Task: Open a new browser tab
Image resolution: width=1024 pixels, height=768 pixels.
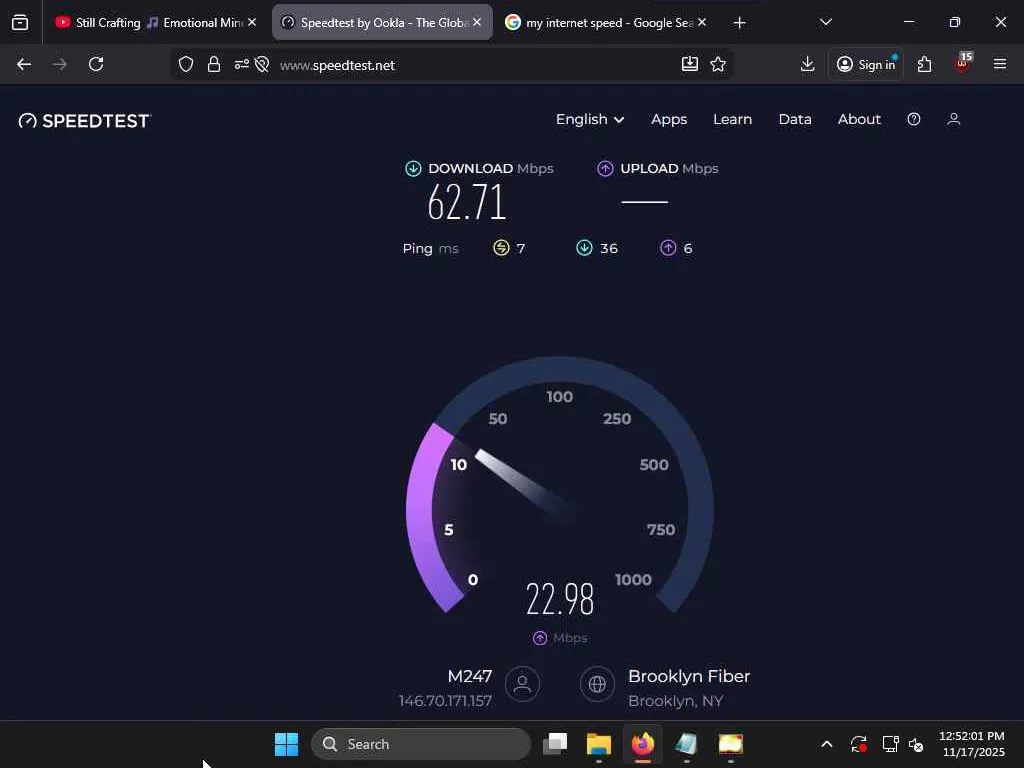Action: click(739, 23)
